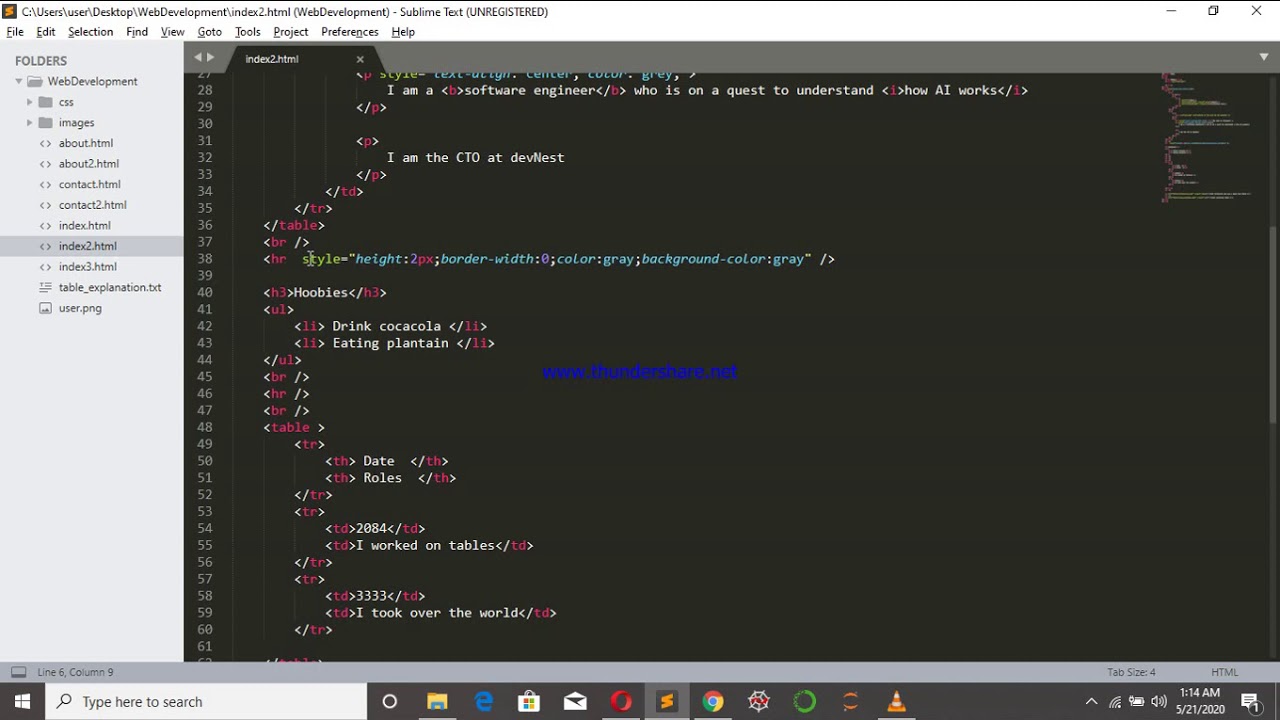The height and width of the screenshot is (720, 1280).
Task: Click the user.png image file icon
Action: (x=45, y=308)
